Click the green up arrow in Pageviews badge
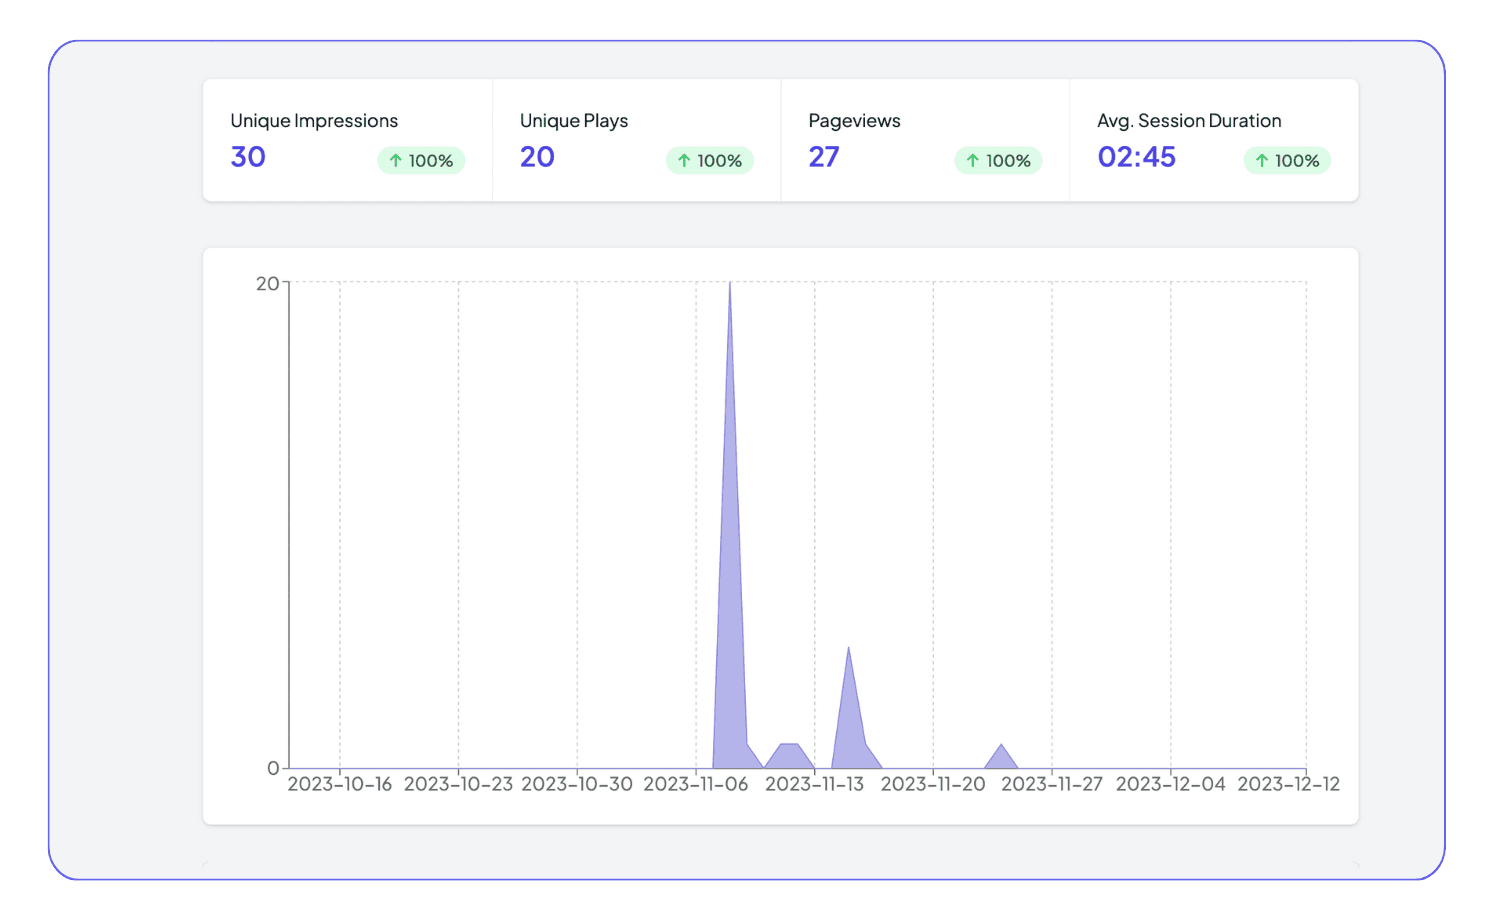 click(972, 160)
